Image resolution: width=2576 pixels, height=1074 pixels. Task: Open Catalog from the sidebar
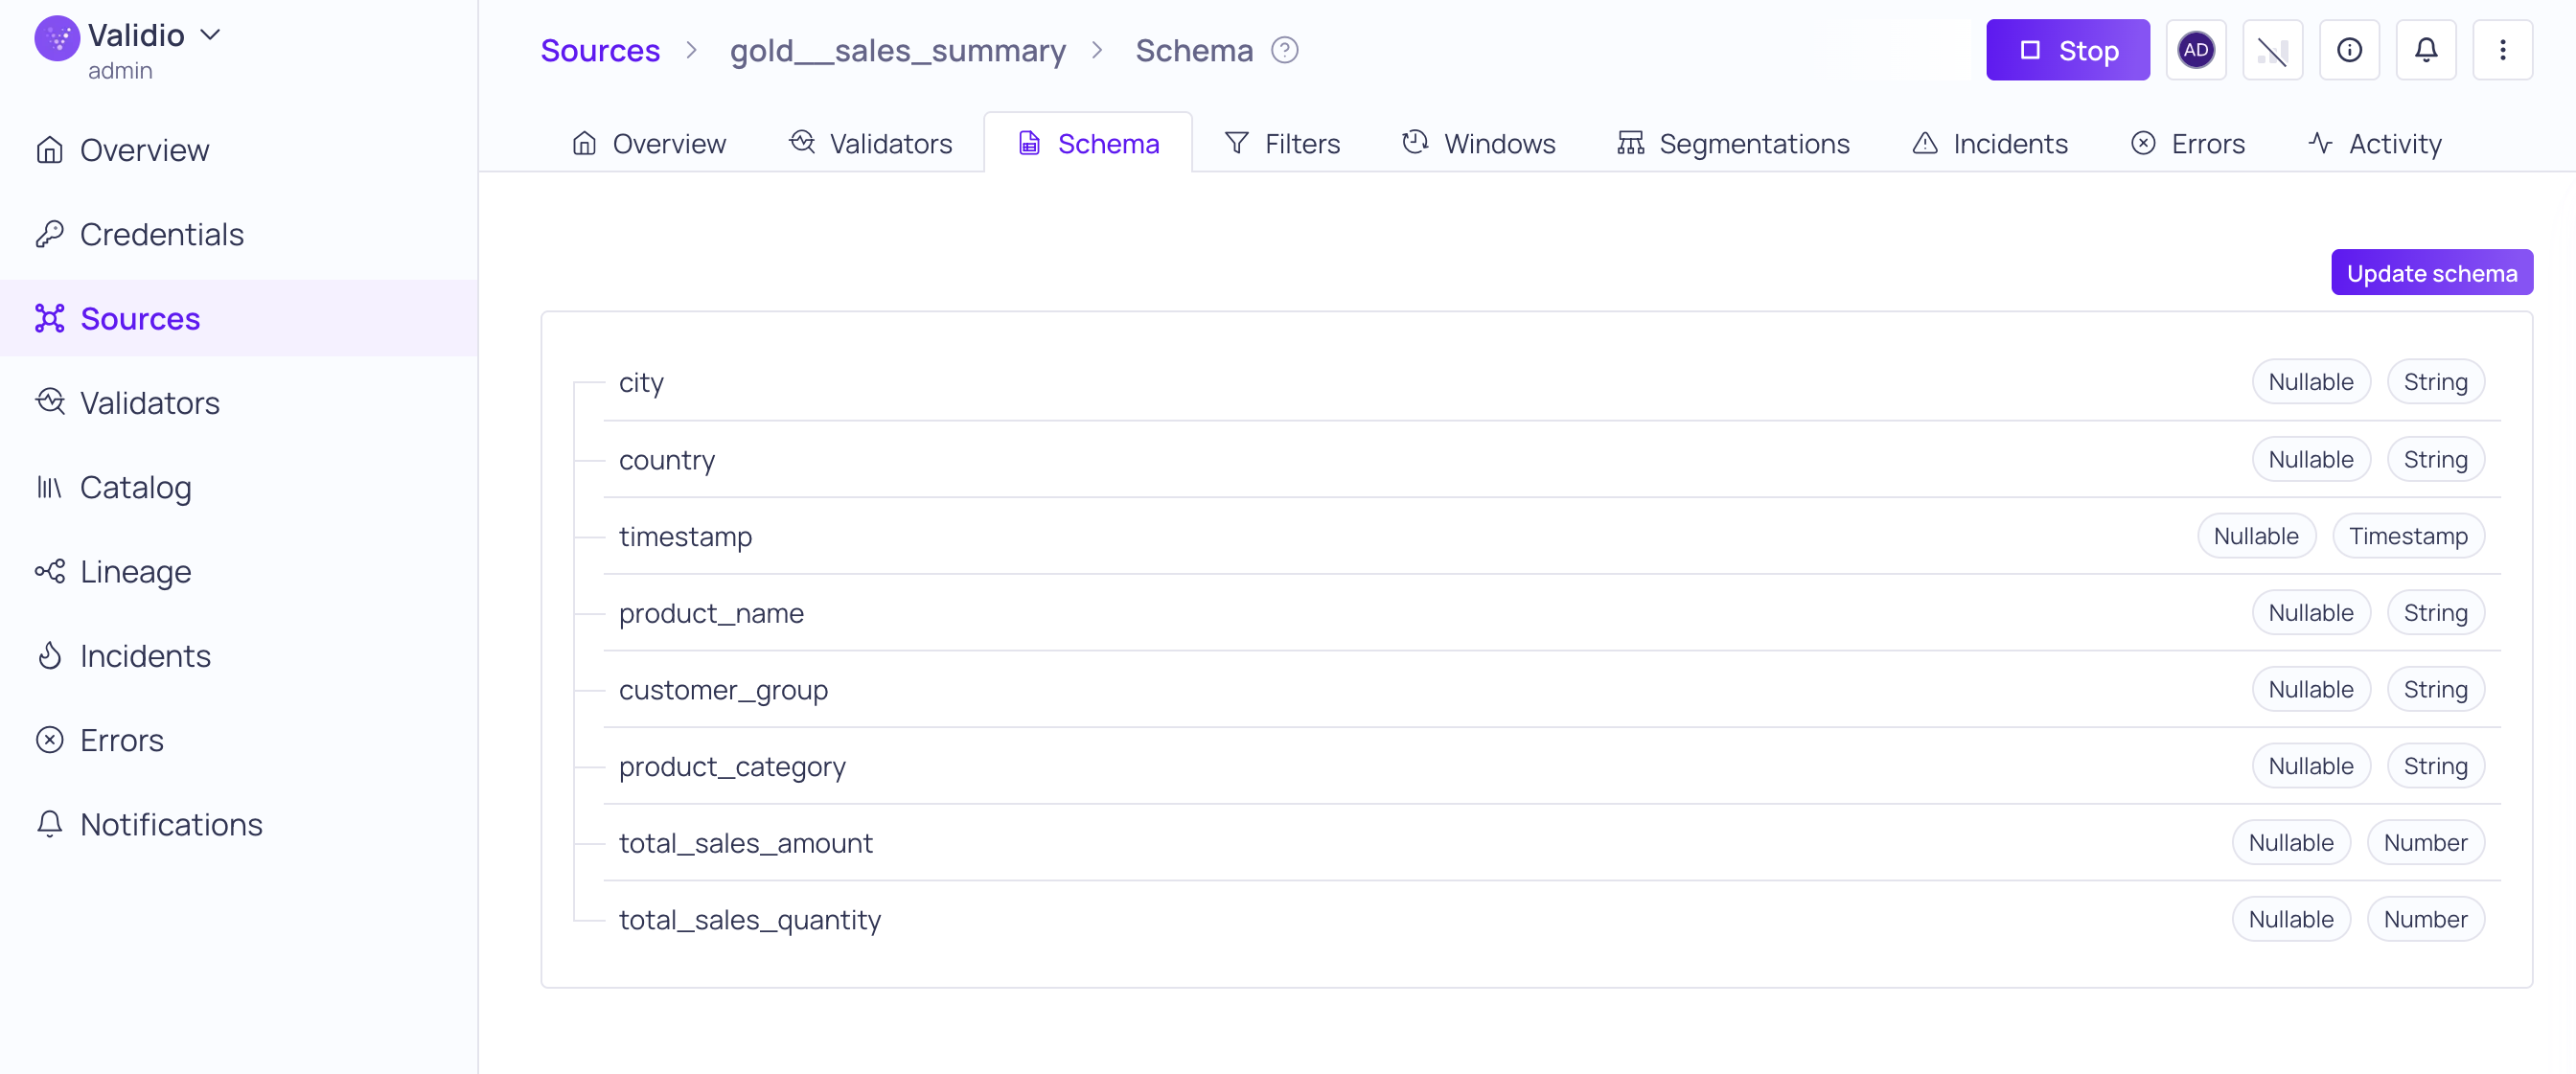point(135,487)
